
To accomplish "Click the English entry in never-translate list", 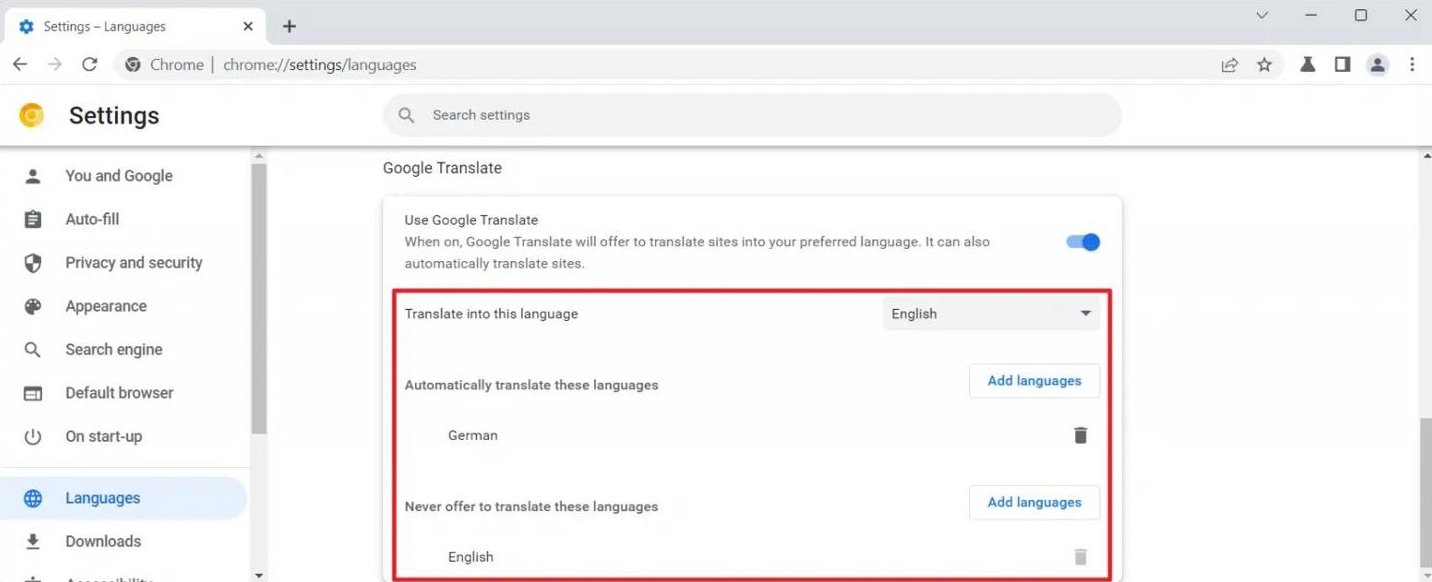I will coord(471,557).
